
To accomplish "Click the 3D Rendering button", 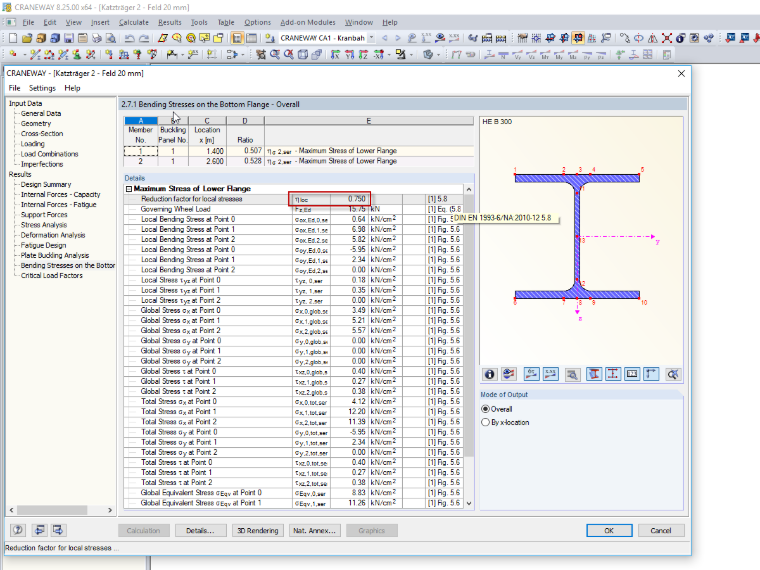I will [258, 531].
